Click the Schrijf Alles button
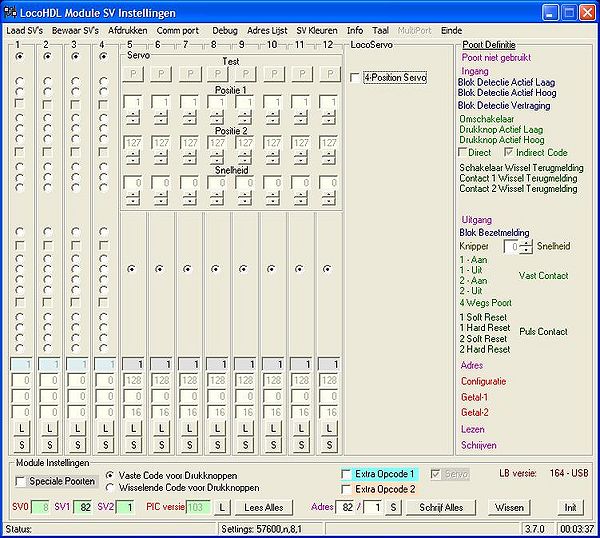Viewport: 600px width, 538px height. point(441,508)
